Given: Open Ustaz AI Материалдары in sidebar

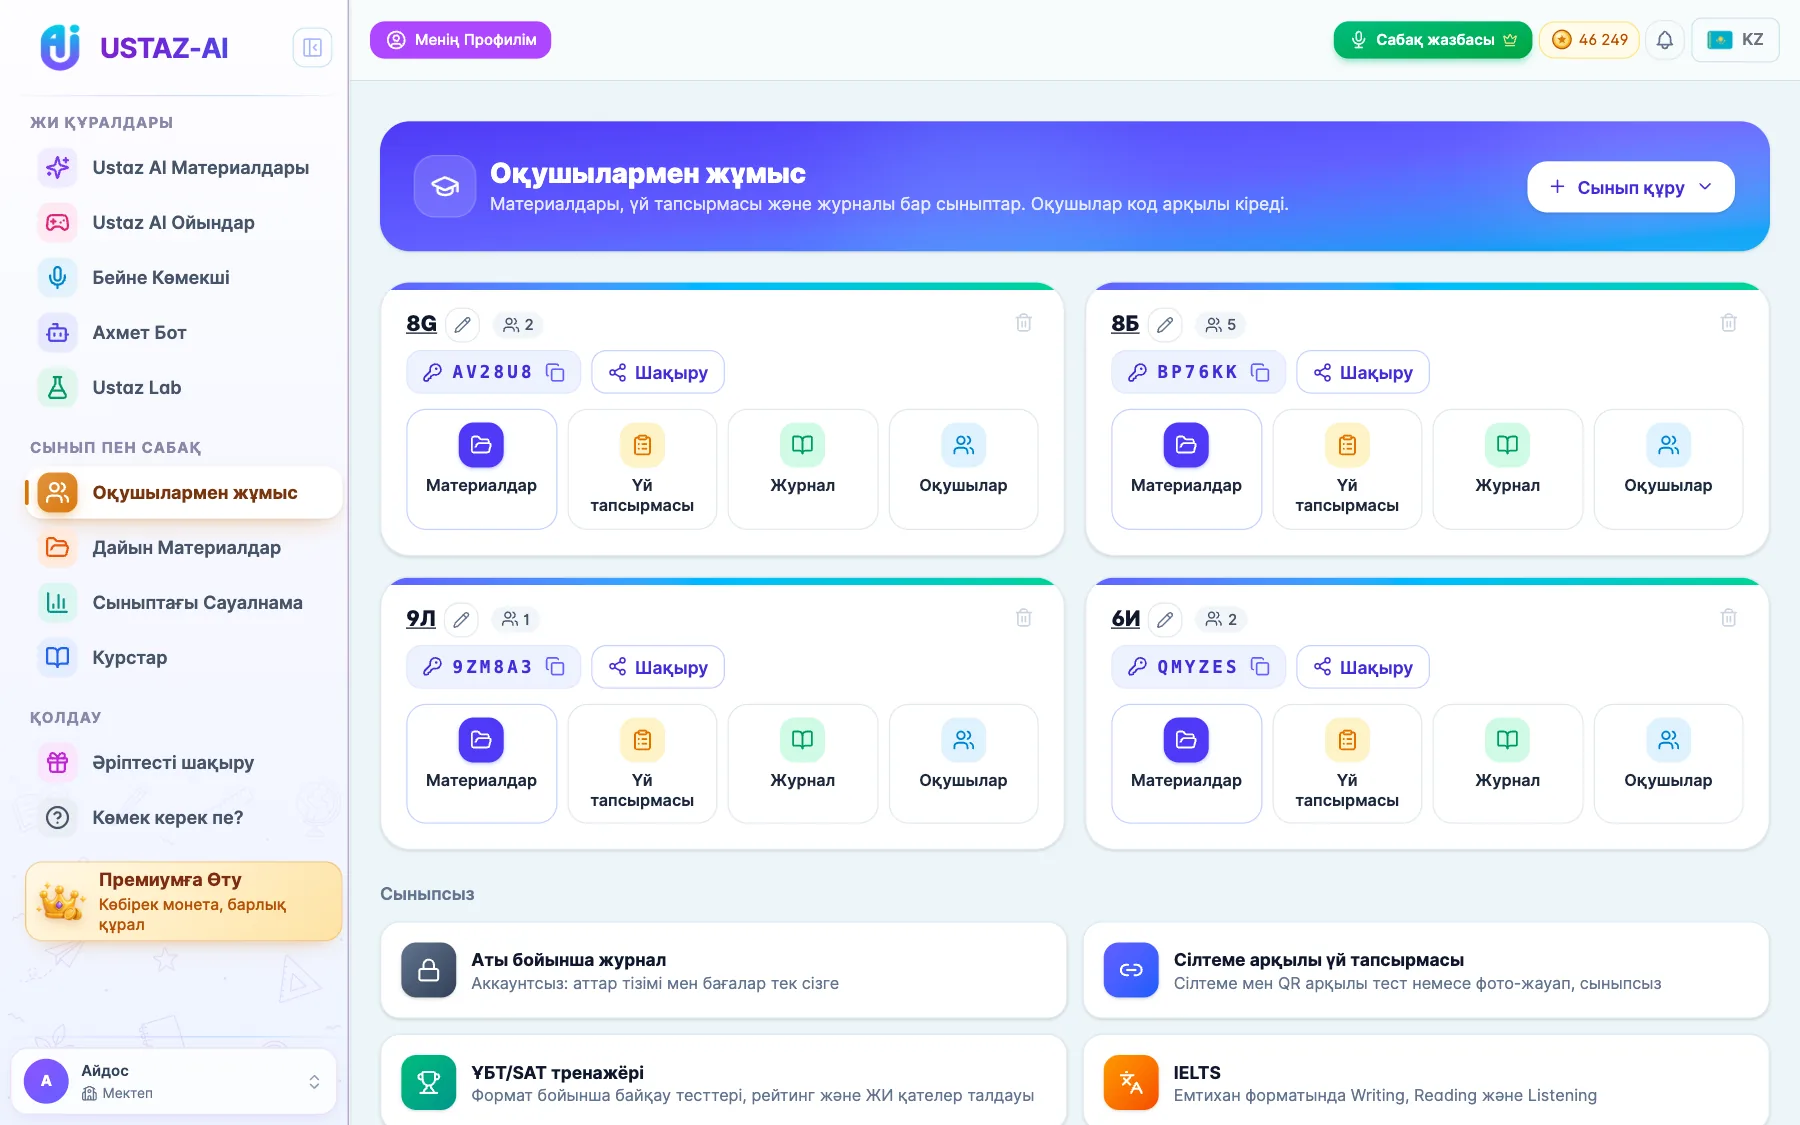Looking at the screenshot, I should [186, 168].
